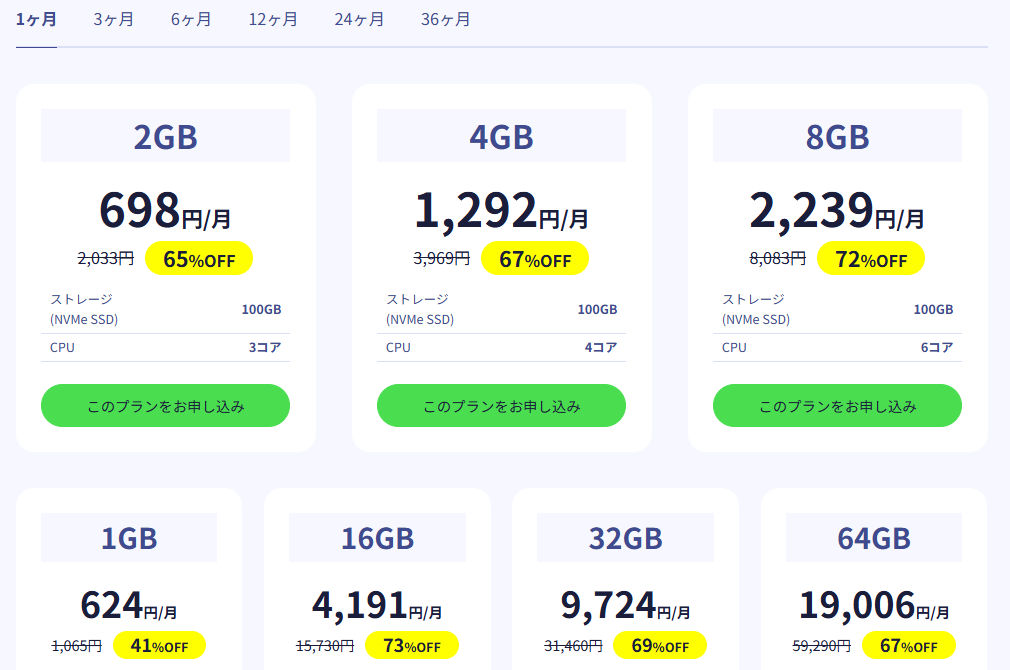This screenshot has height=670, width=1010.
Task: Select the 36ヶ月 contract tab
Action: pyautogui.click(x=445, y=20)
